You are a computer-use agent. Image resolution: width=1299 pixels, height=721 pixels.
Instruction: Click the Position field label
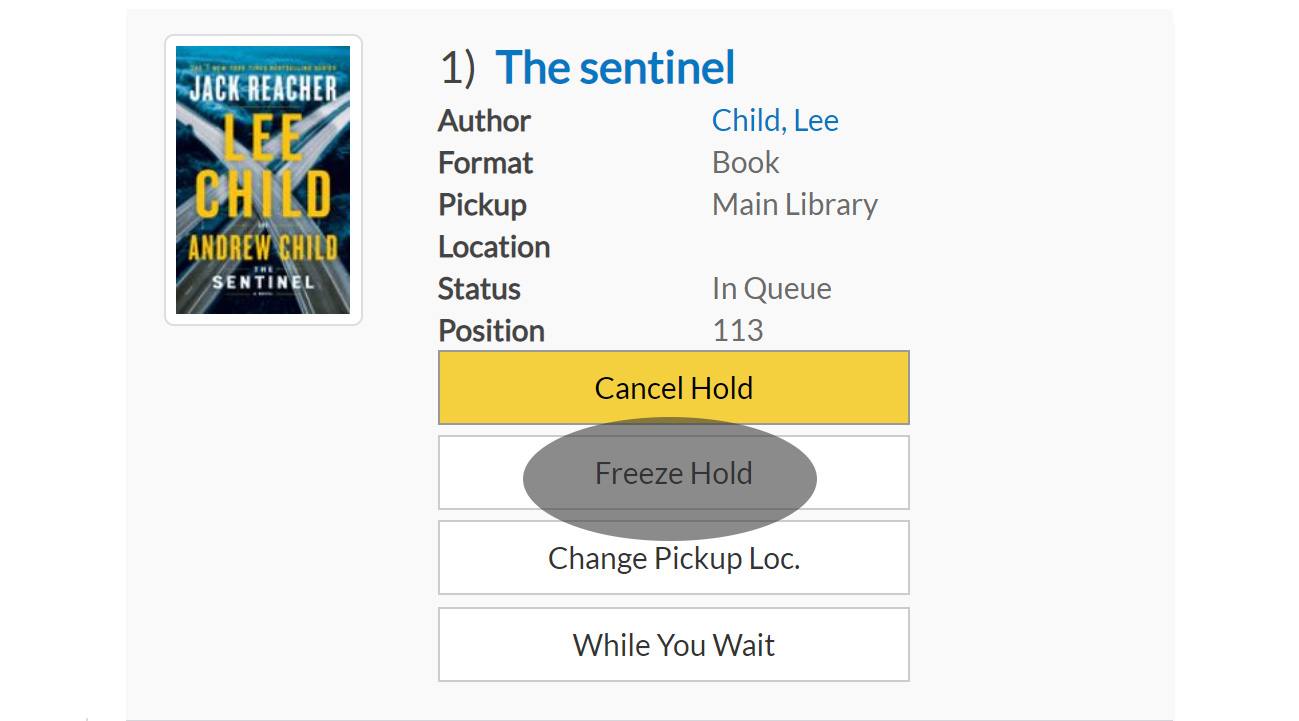click(492, 331)
